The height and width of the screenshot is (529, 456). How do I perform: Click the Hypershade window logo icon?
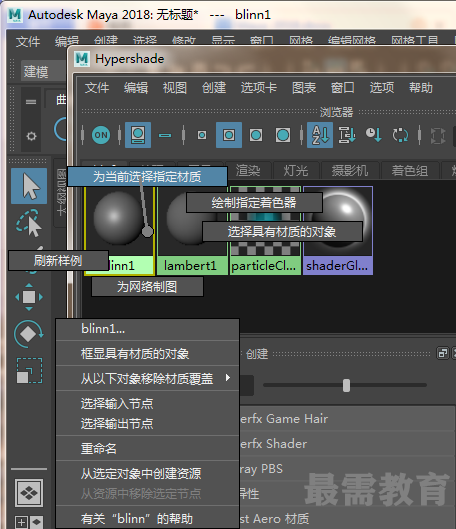pyautogui.click(x=82, y=59)
